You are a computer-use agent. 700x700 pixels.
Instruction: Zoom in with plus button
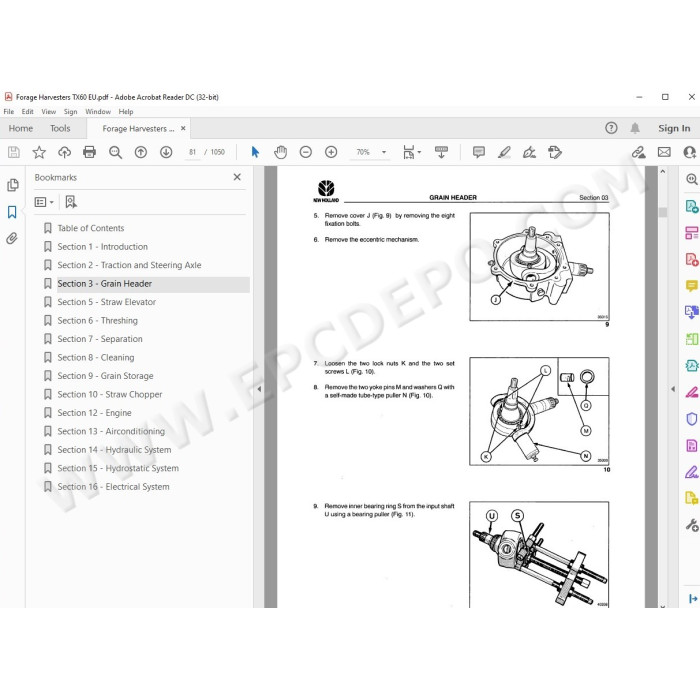331,152
